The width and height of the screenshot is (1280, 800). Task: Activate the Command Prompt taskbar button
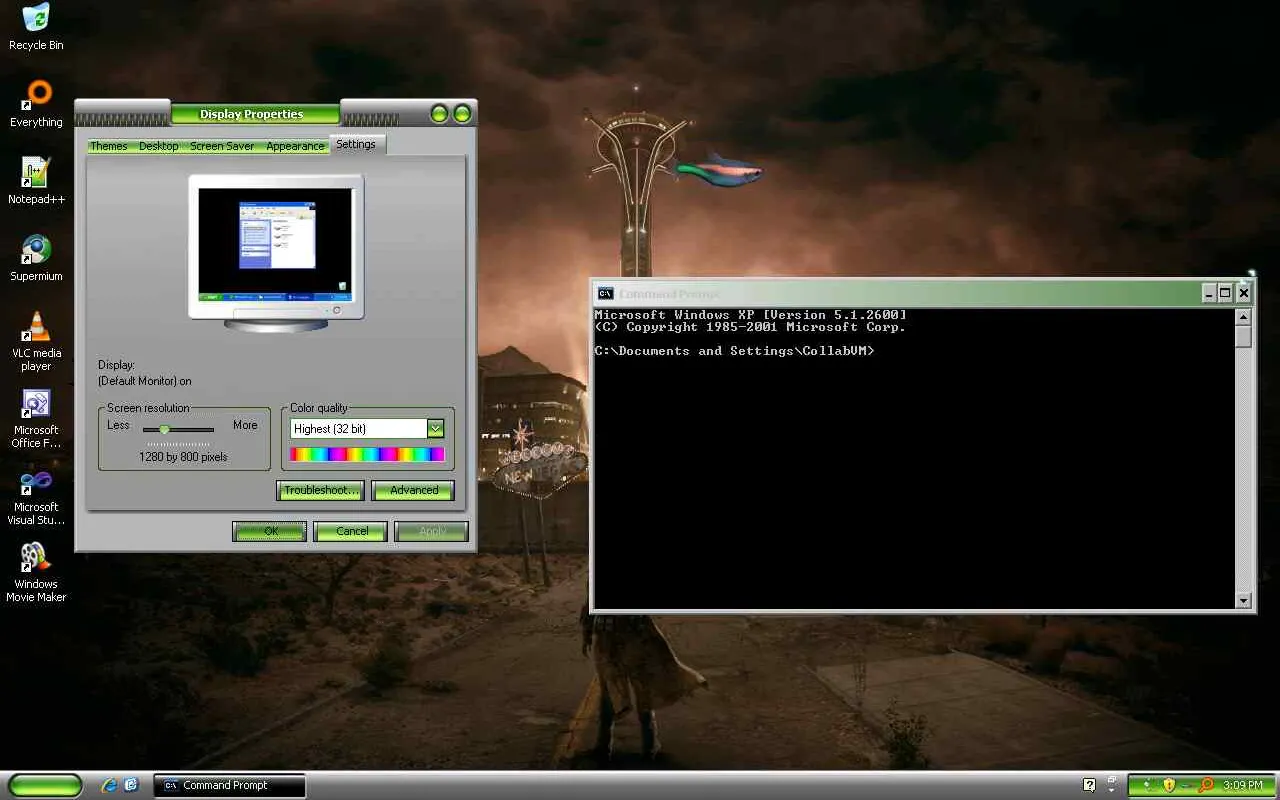click(229, 785)
